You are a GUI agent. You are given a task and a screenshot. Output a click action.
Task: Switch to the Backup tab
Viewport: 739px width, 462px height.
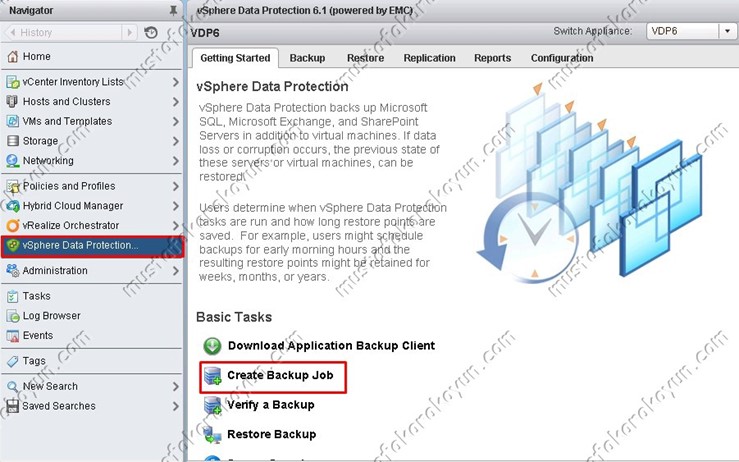pyautogui.click(x=307, y=58)
